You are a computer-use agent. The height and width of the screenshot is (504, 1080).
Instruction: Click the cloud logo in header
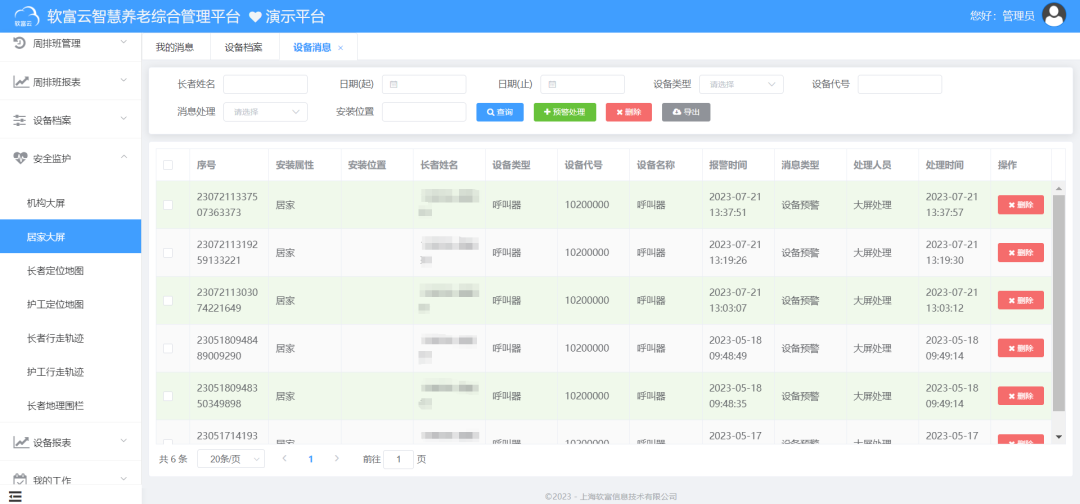(x=27, y=15)
